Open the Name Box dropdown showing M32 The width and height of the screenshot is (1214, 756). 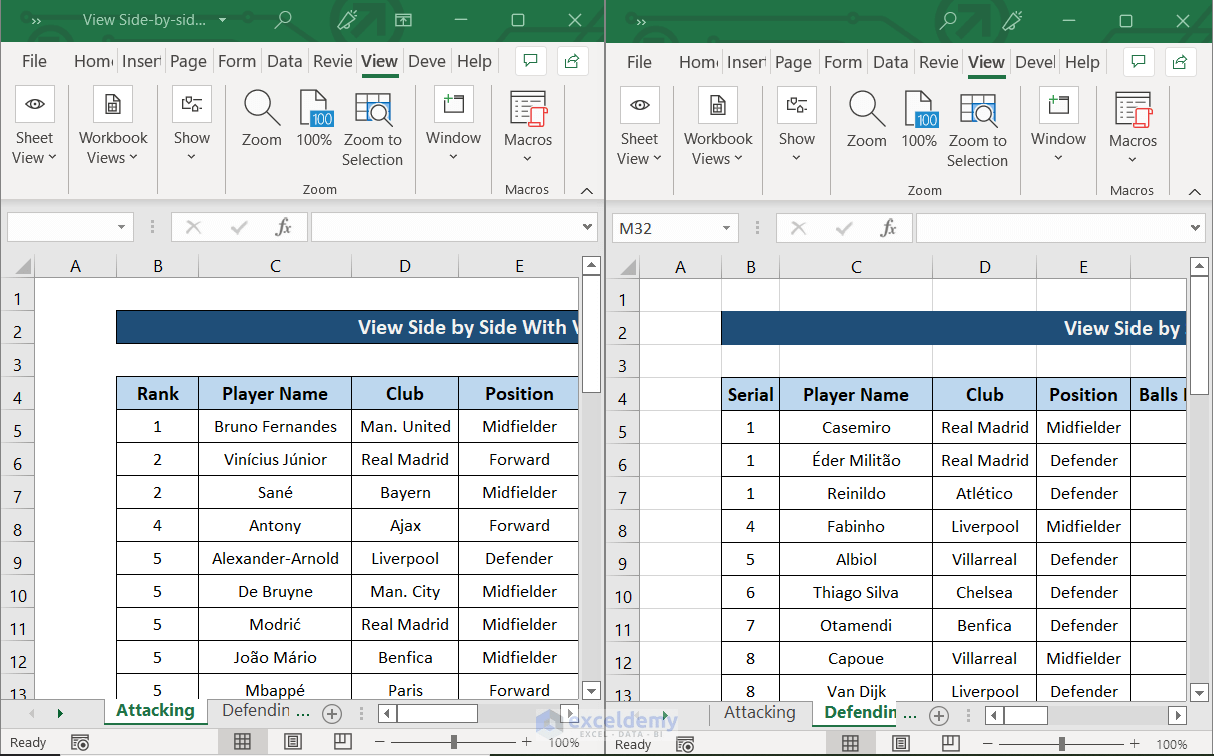726,228
